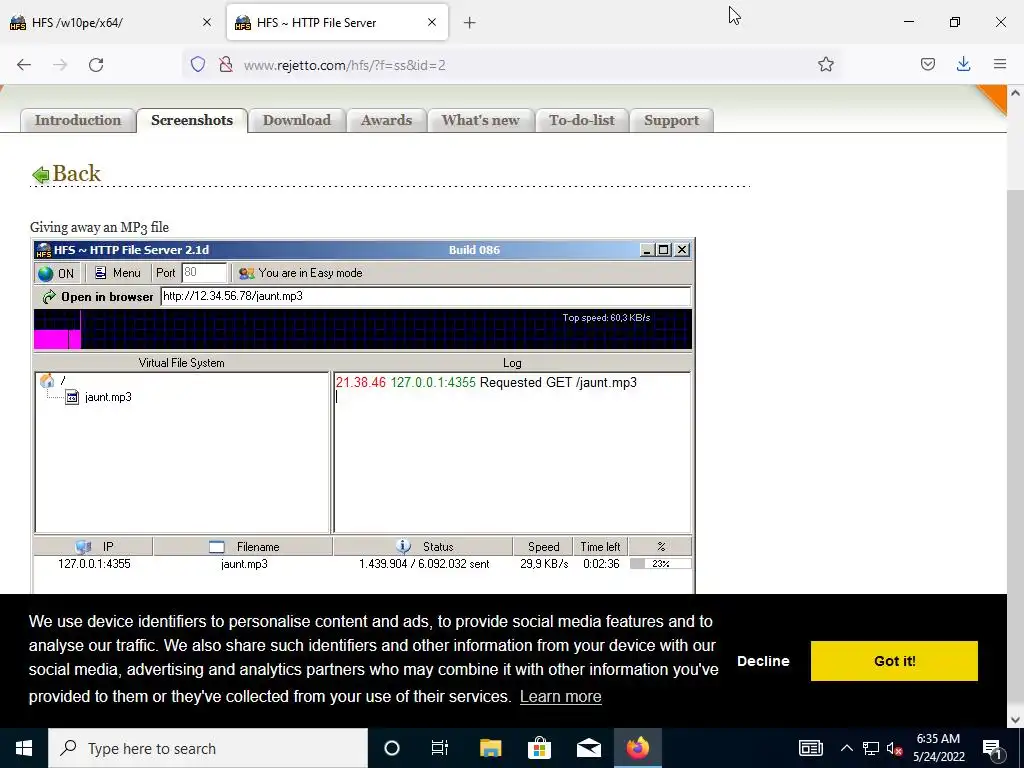The height and width of the screenshot is (768, 1024).
Task: Accept cookies with the Got it! button
Action: tap(894, 661)
